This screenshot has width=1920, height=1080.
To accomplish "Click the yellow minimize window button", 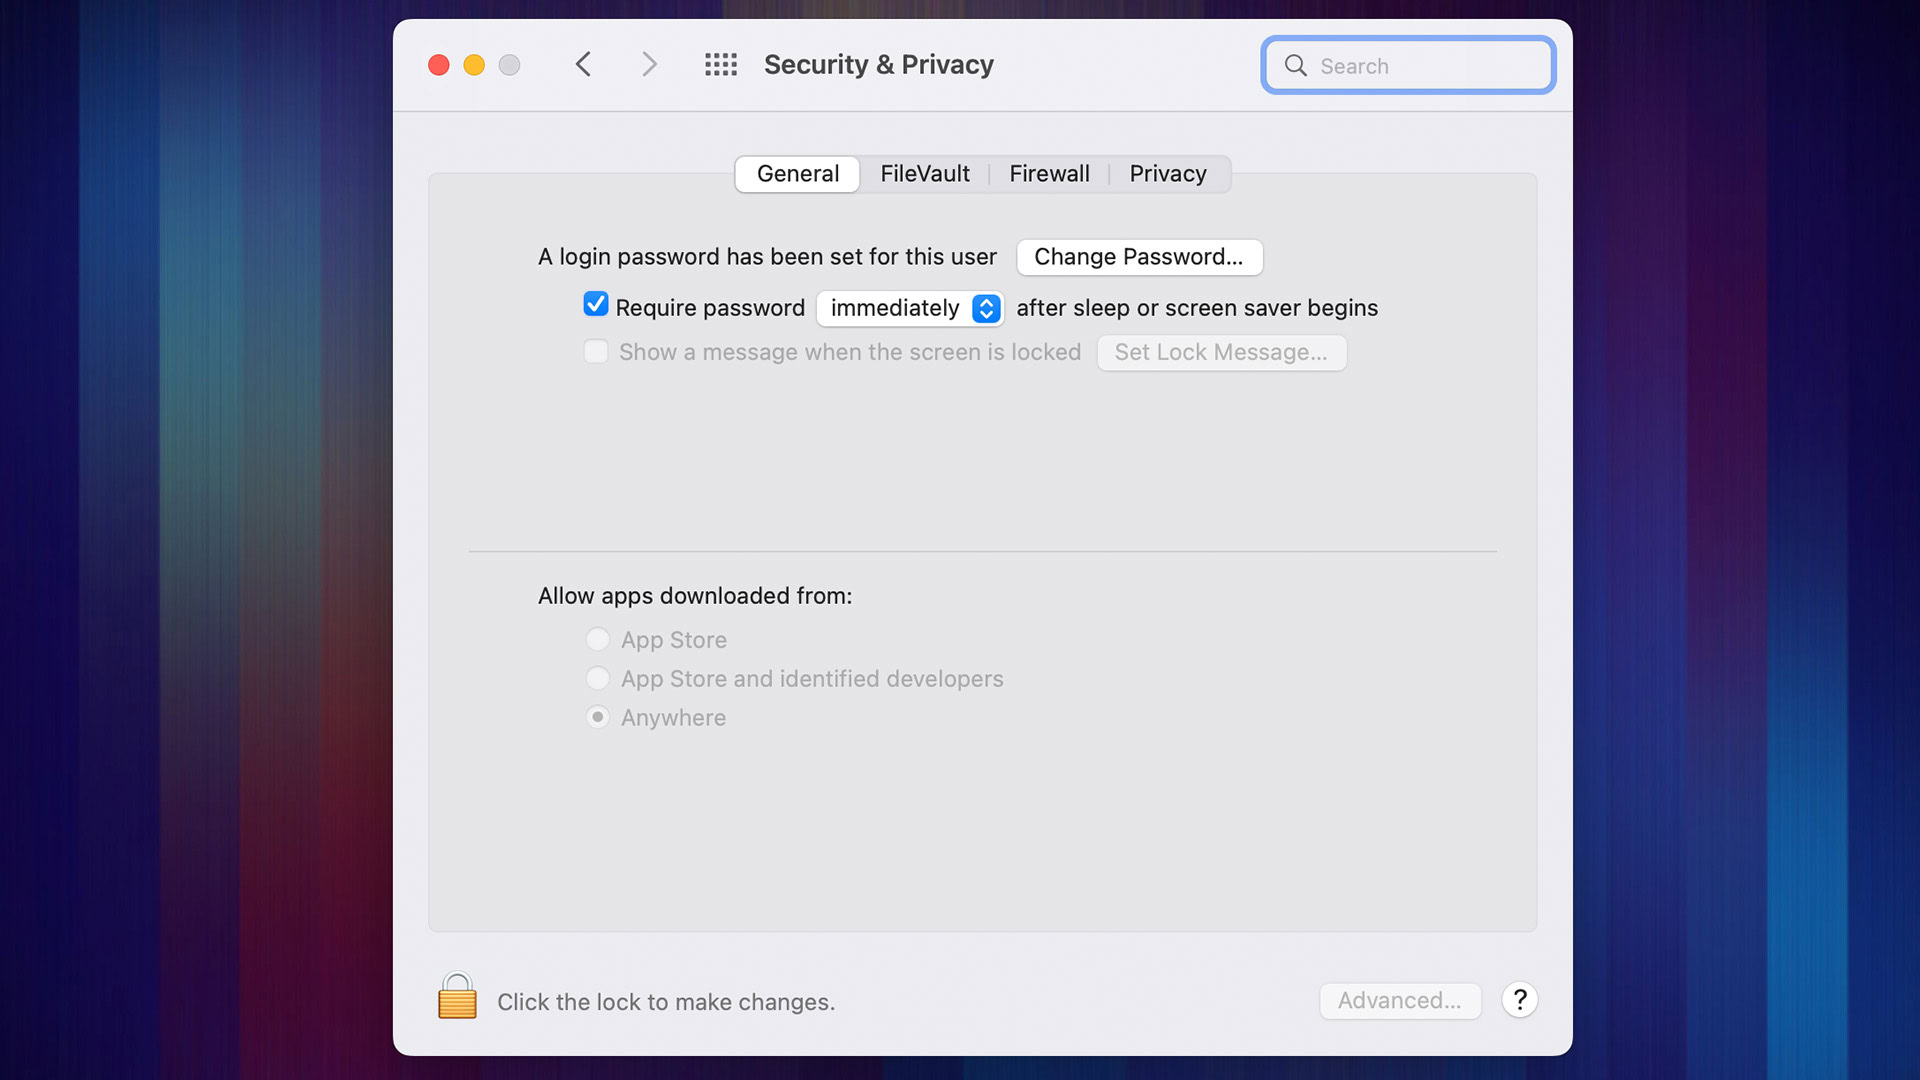I will [474, 65].
